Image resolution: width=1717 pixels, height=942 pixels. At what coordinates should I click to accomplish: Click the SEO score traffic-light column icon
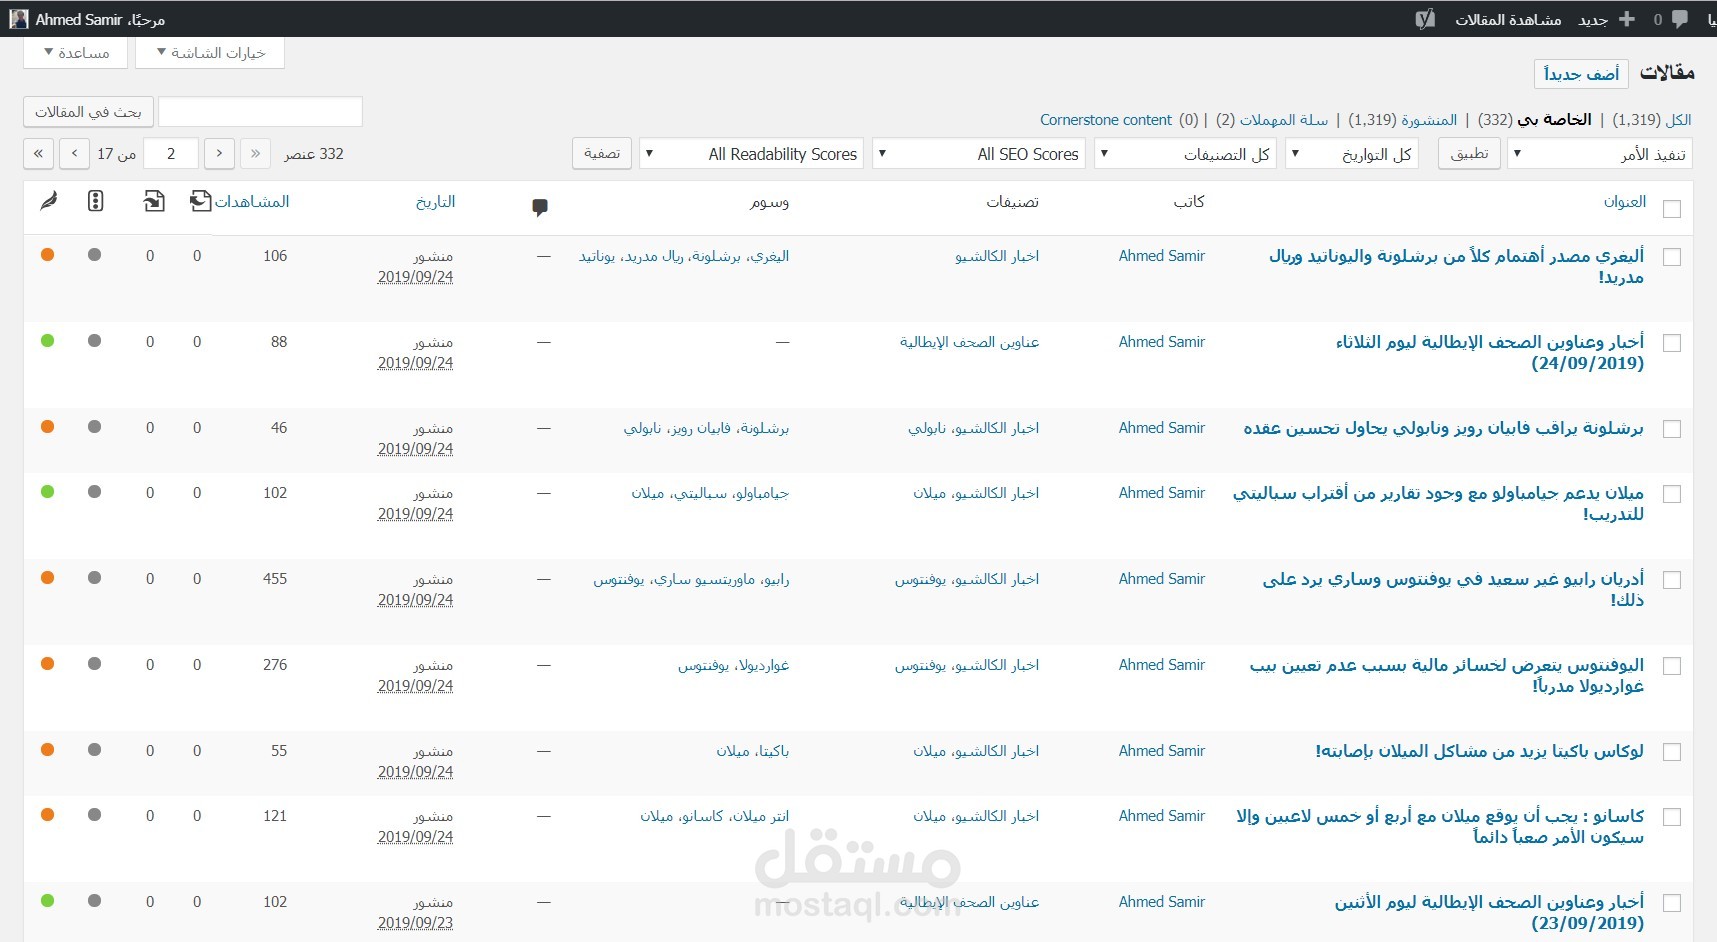click(95, 201)
